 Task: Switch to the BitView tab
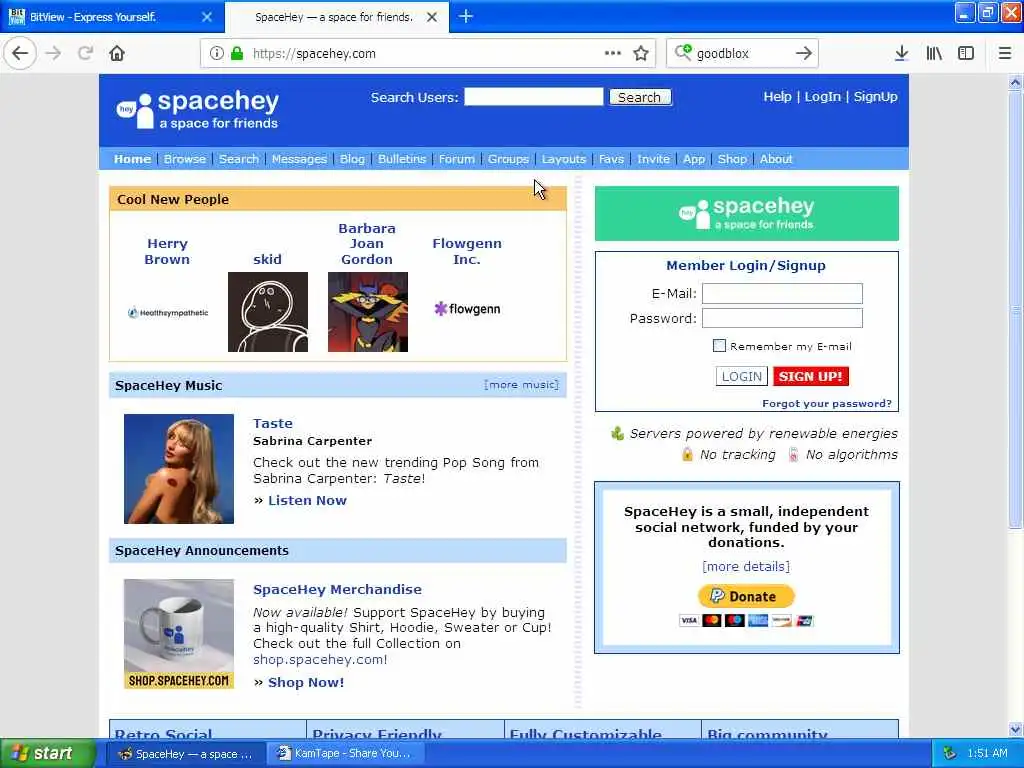(112, 16)
